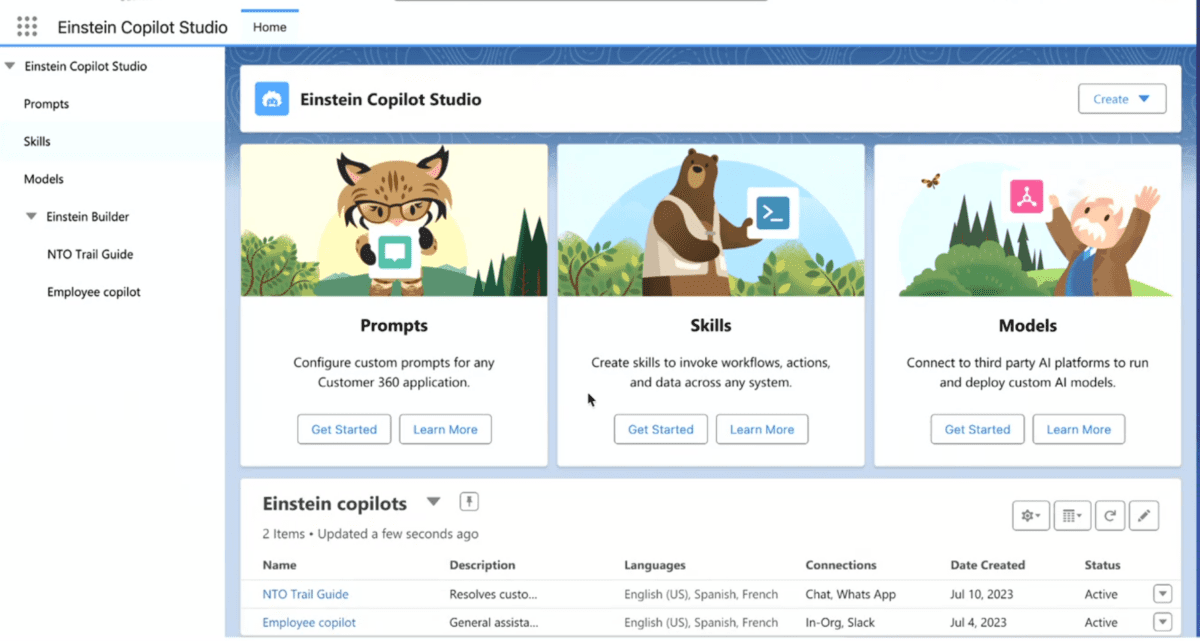
Task: Click the 'Jul 4, 2023' date cell
Action: coord(980,622)
